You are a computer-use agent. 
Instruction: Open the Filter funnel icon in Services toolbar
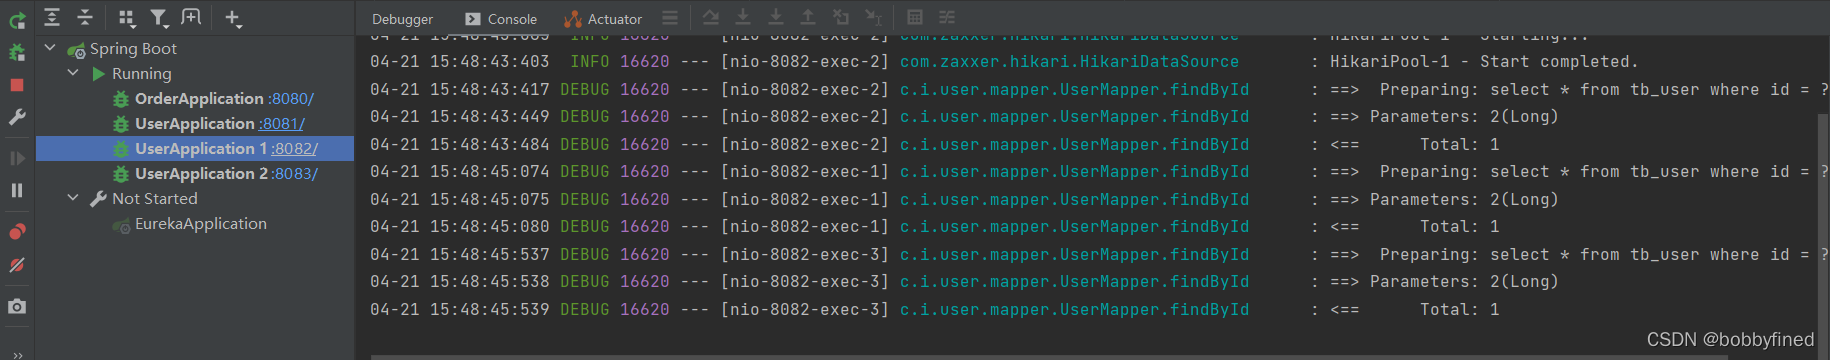[159, 17]
